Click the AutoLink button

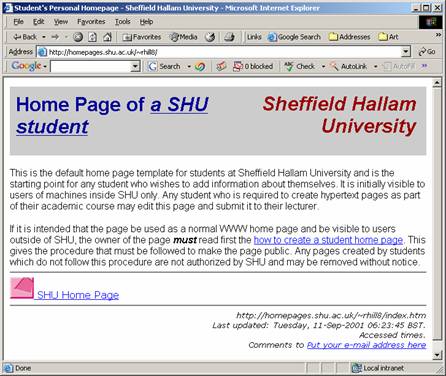tap(348, 66)
